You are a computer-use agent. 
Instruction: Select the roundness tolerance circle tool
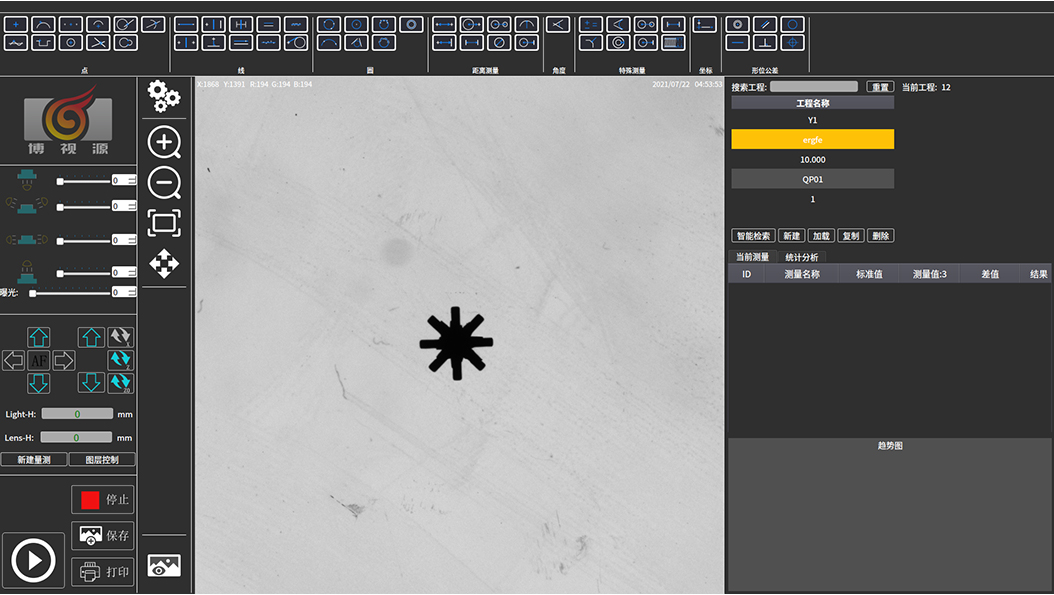793,24
